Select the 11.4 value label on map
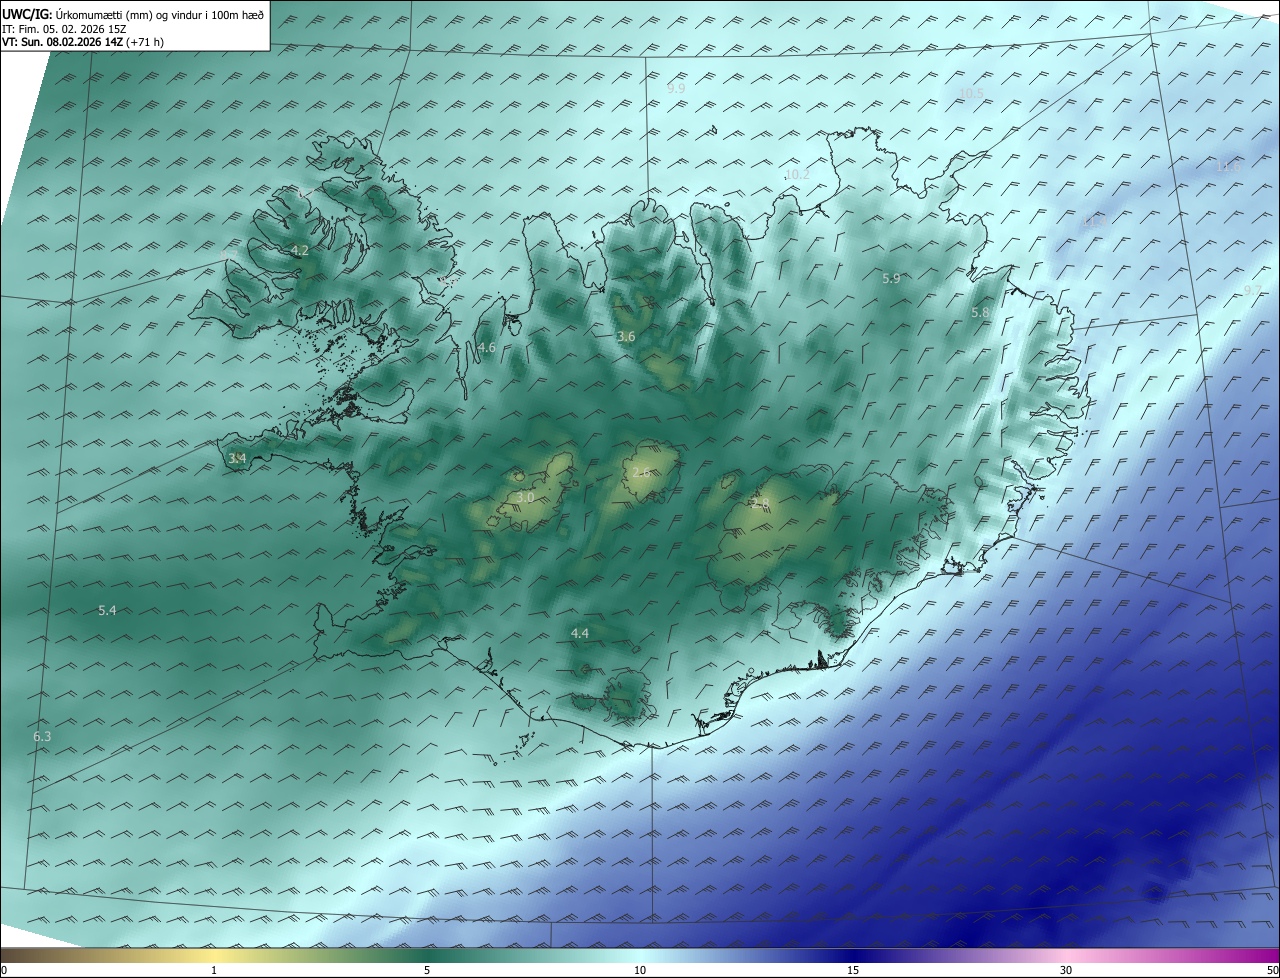Viewport: 1280px width, 978px height. (1093, 222)
